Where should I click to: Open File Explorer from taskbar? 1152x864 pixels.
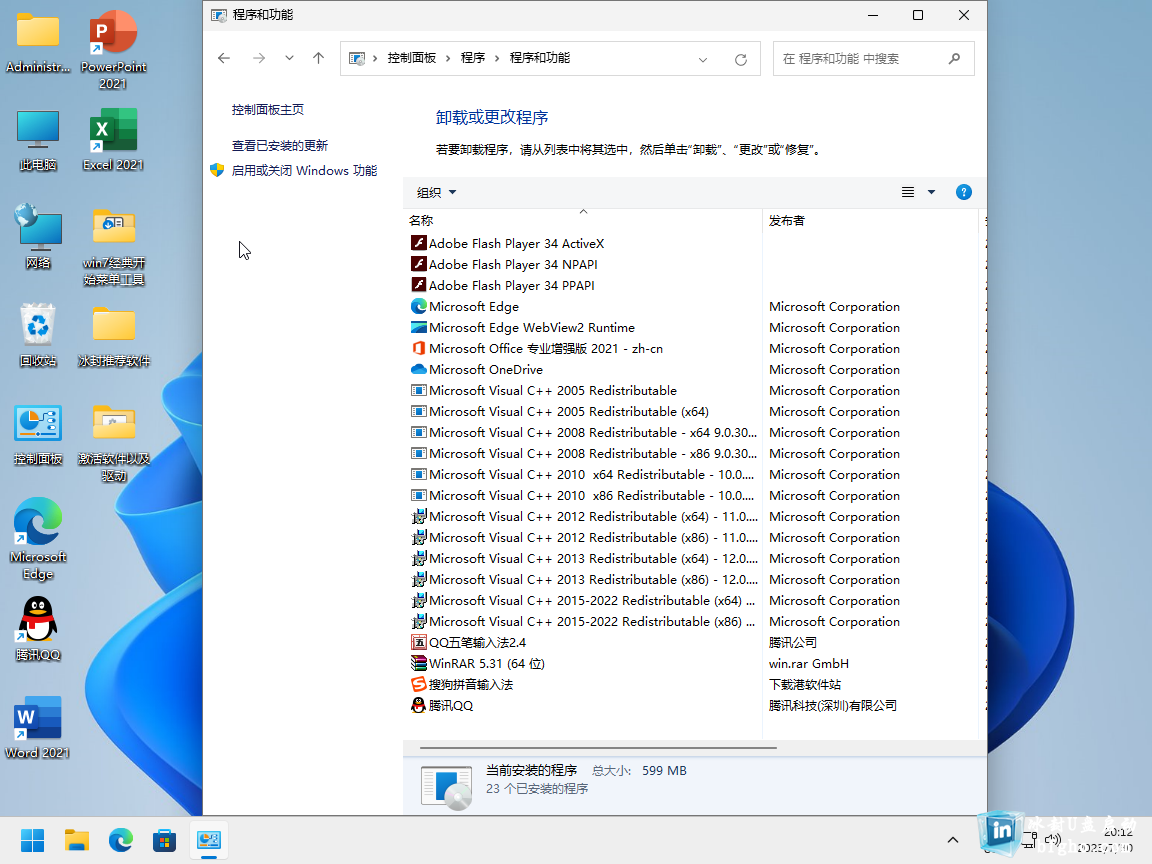pos(76,840)
